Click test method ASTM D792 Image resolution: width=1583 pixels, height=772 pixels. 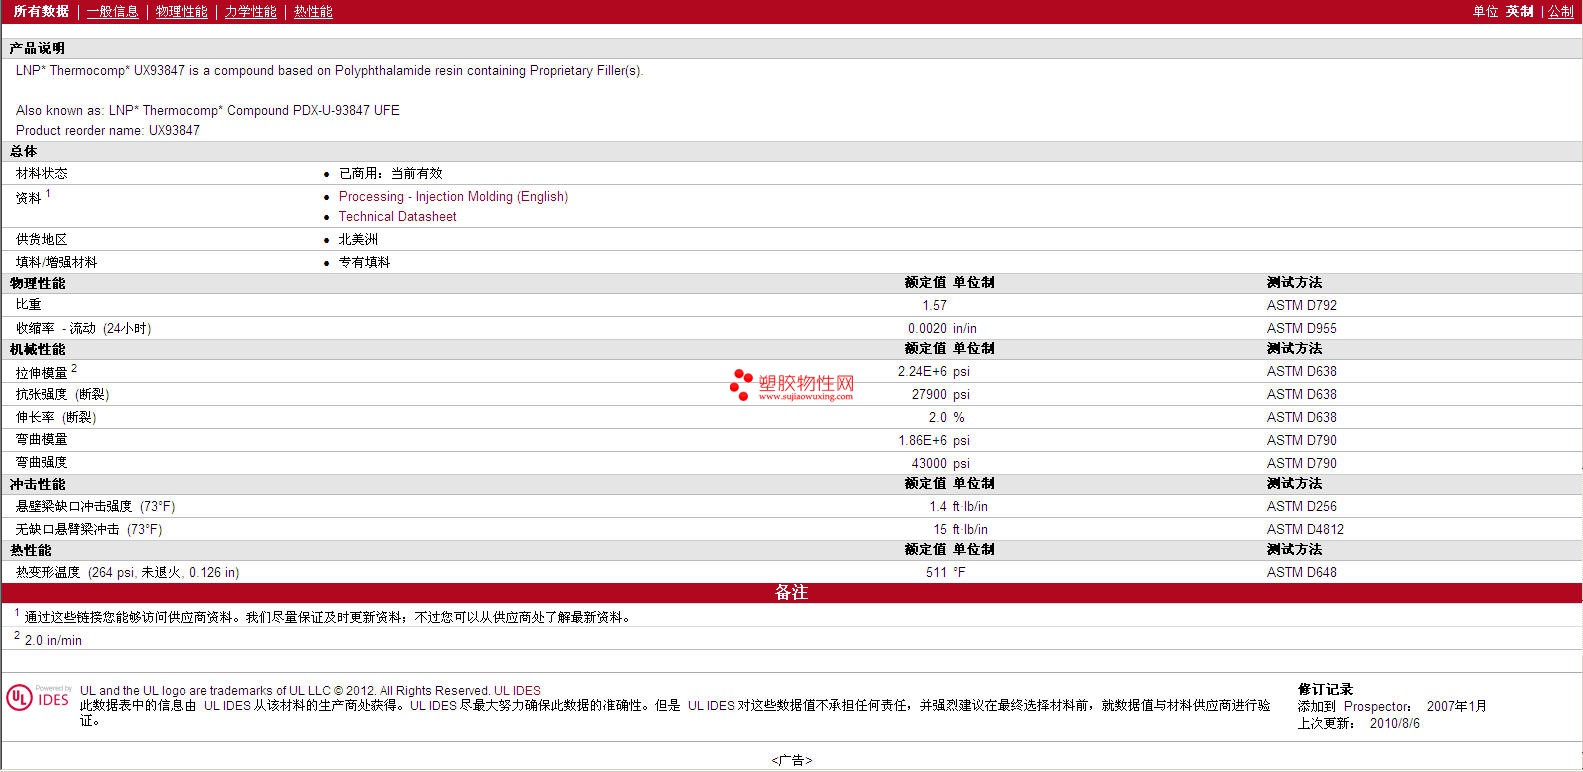coord(1301,306)
